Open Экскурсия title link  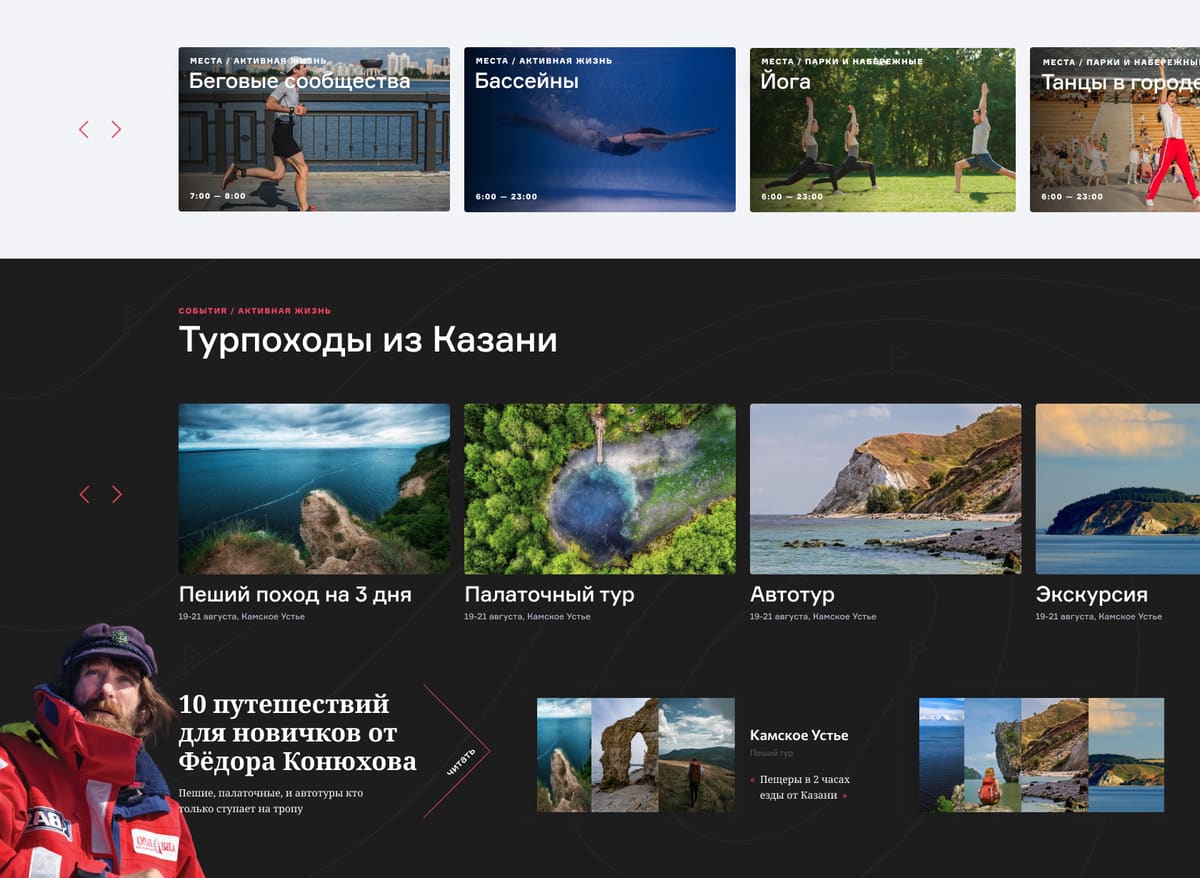point(1092,594)
